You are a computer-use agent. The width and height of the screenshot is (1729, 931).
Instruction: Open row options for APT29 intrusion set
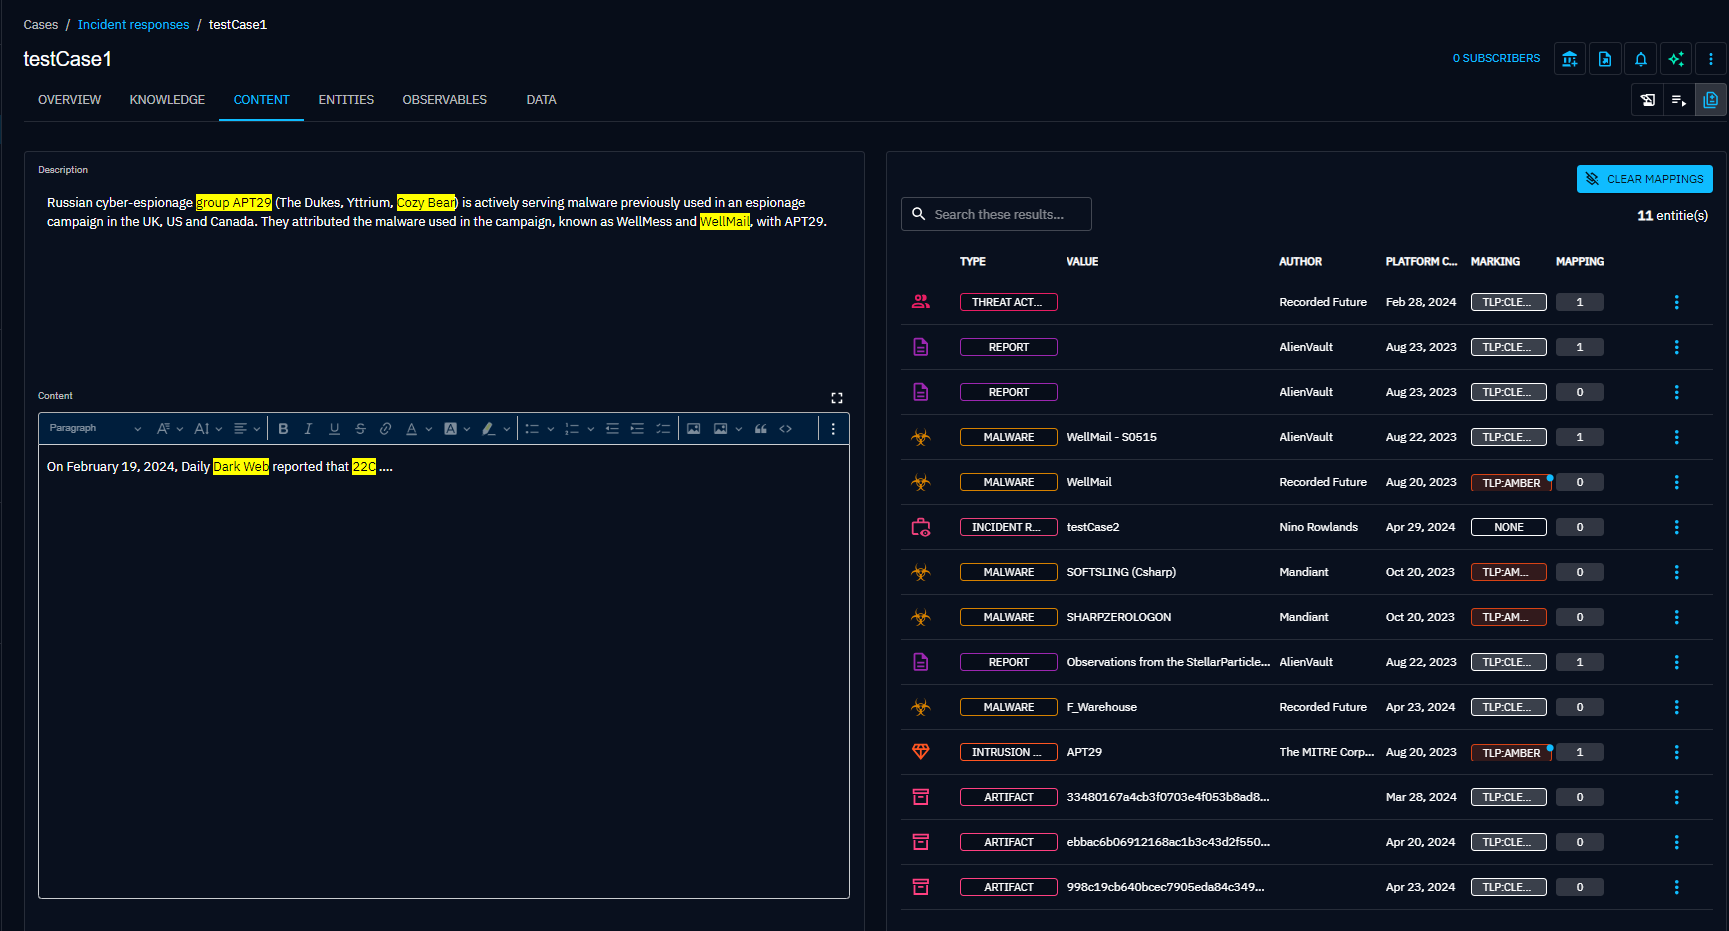tap(1676, 752)
